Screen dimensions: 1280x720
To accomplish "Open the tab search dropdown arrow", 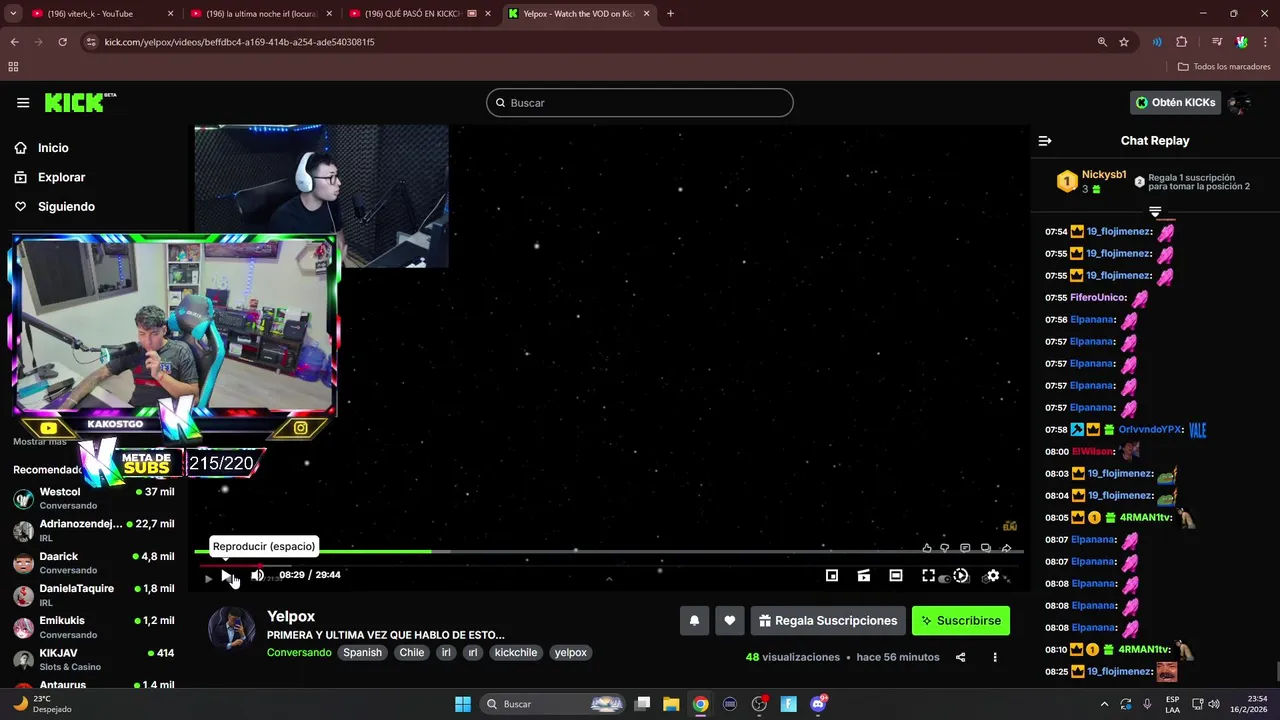I will pyautogui.click(x=15, y=14).
